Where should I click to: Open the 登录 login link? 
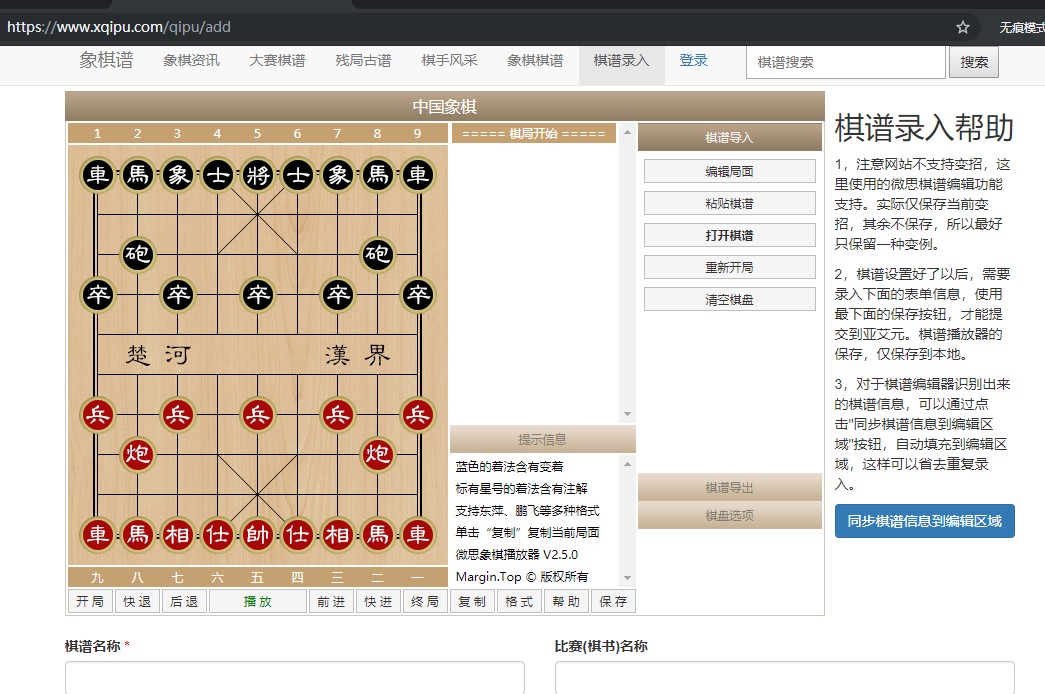[x=693, y=60]
